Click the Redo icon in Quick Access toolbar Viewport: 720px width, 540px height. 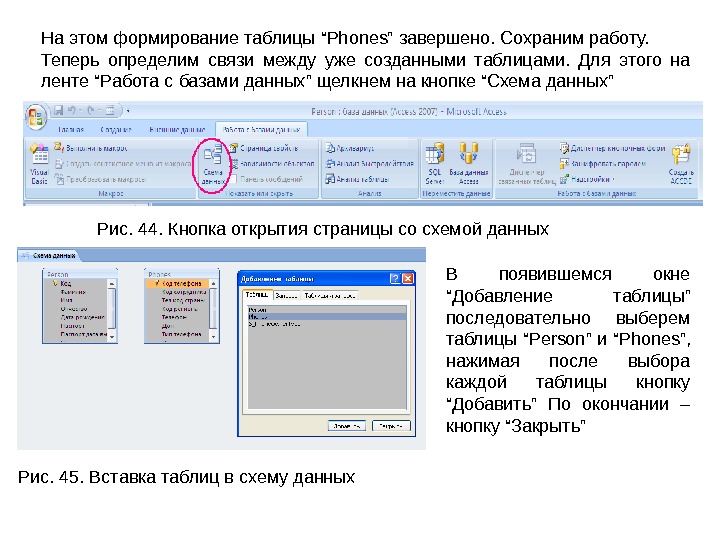(91, 111)
